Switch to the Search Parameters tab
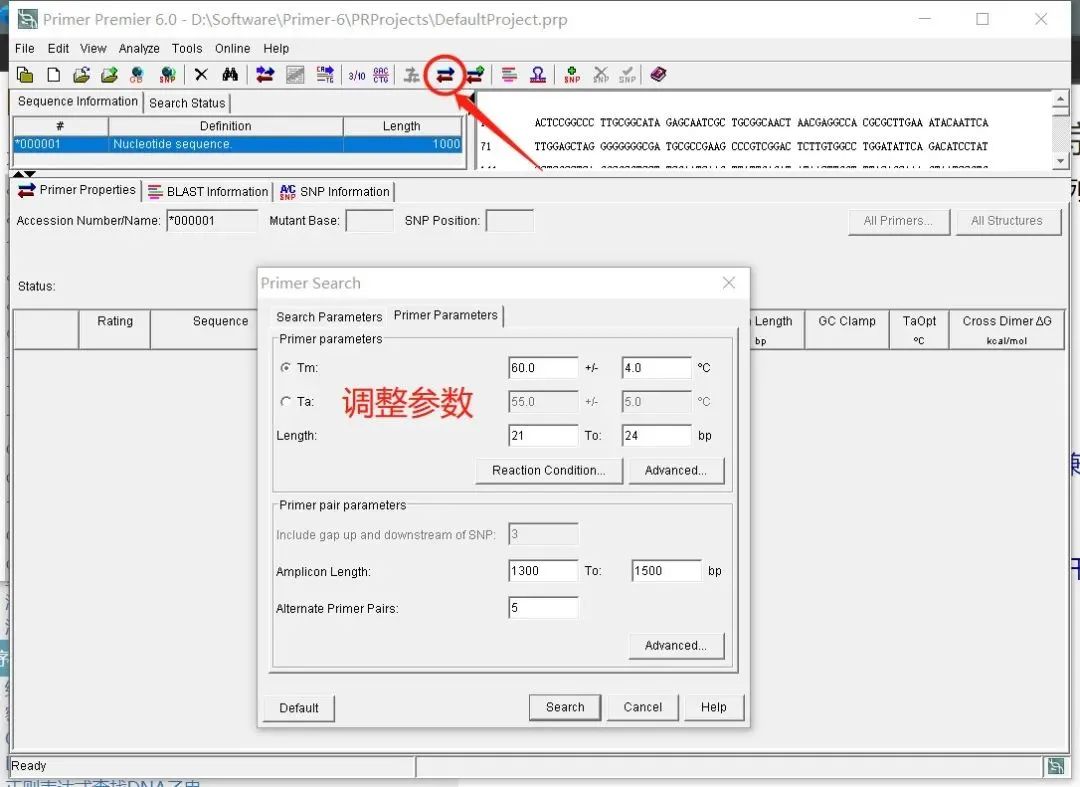The width and height of the screenshot is (1080, 787). [329, 317]
